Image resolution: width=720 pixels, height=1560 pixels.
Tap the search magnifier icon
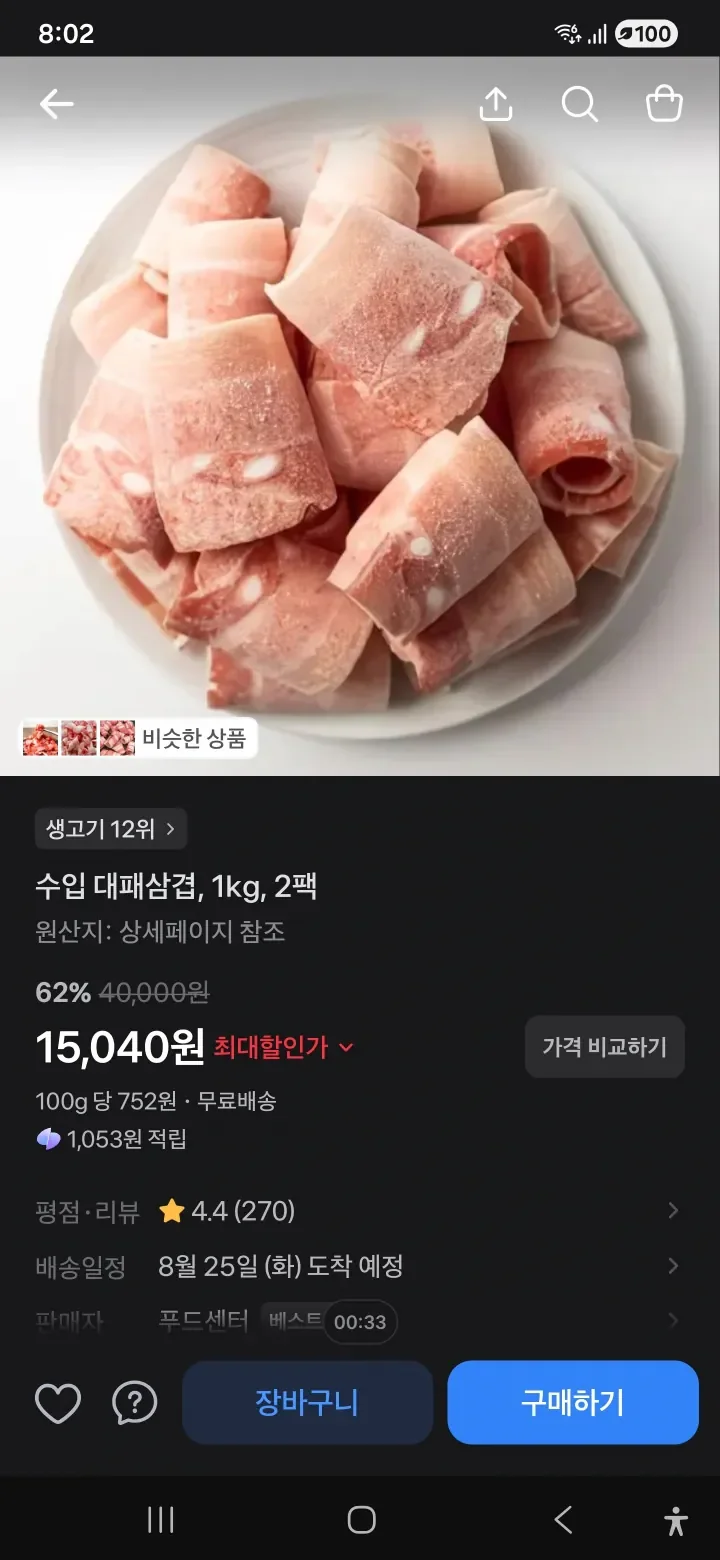(580, 104)
